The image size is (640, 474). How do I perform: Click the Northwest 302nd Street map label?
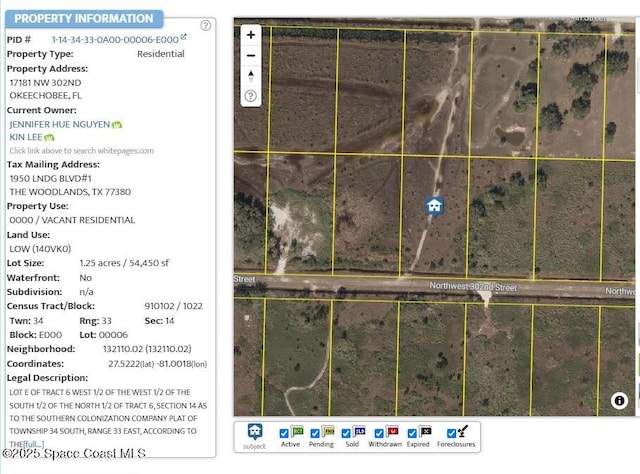pos(473,287)
